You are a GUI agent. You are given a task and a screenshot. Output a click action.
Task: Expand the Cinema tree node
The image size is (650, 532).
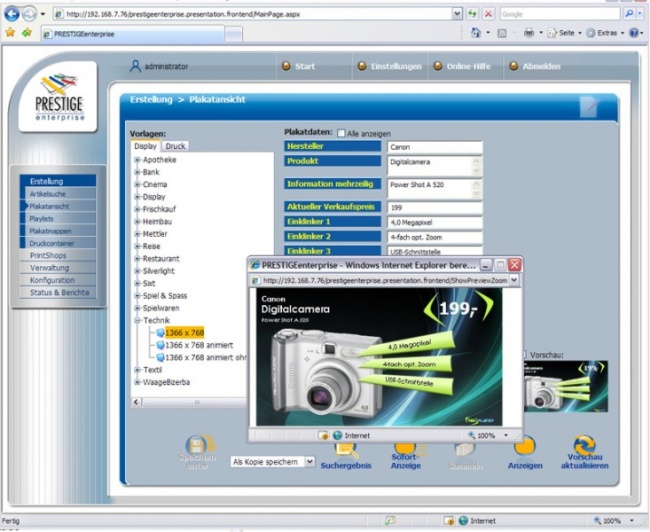(137, 184)
